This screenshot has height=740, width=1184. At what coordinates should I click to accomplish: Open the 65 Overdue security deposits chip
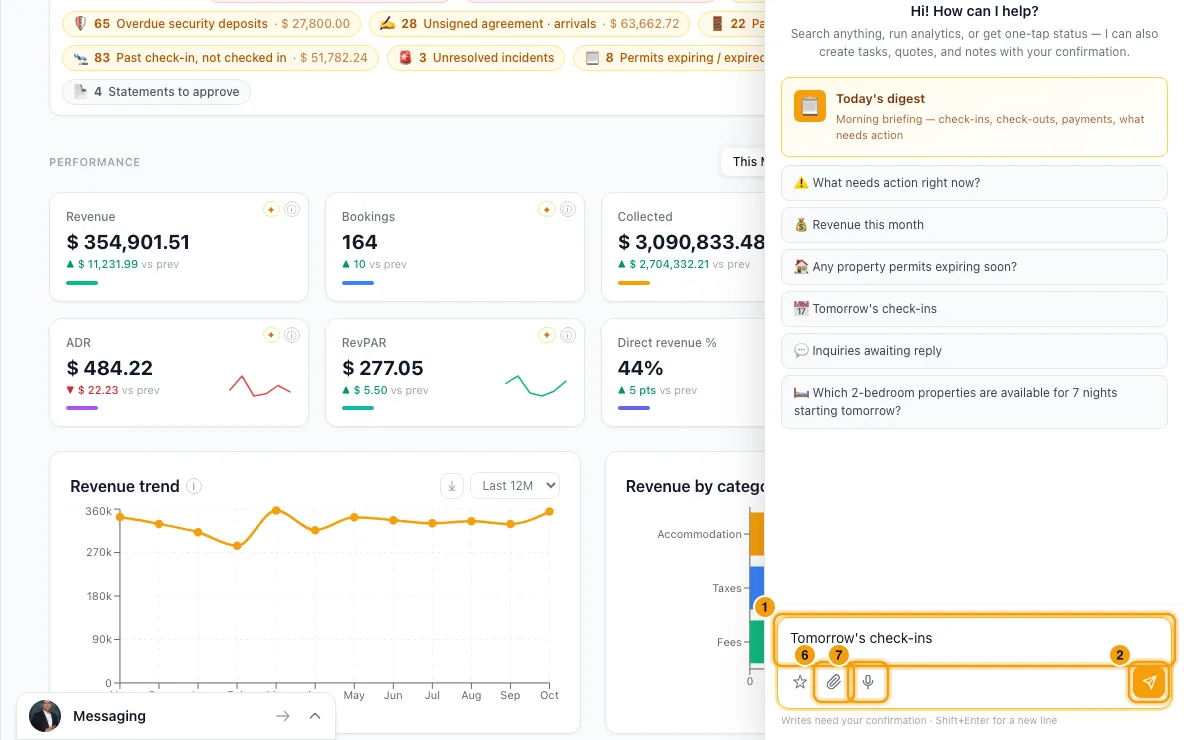point(211,23)
